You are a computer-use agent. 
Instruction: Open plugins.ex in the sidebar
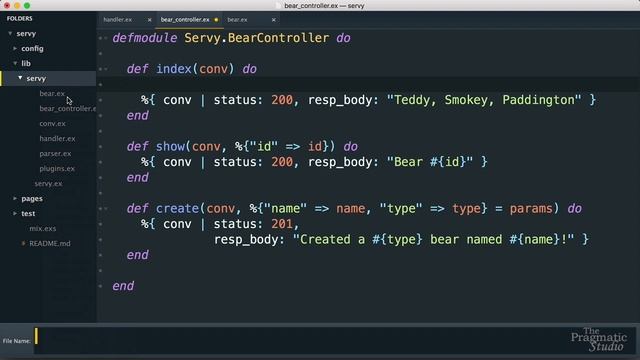[57, 169]
